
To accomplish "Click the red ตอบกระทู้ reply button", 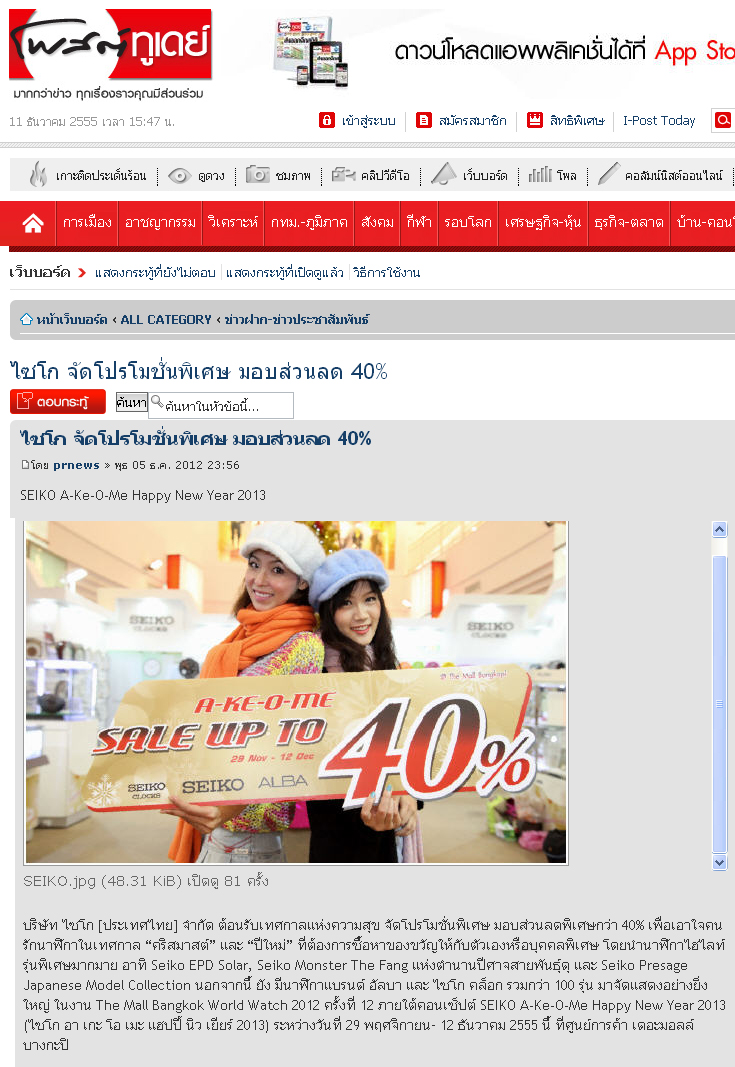I will (x=58, y=401).
